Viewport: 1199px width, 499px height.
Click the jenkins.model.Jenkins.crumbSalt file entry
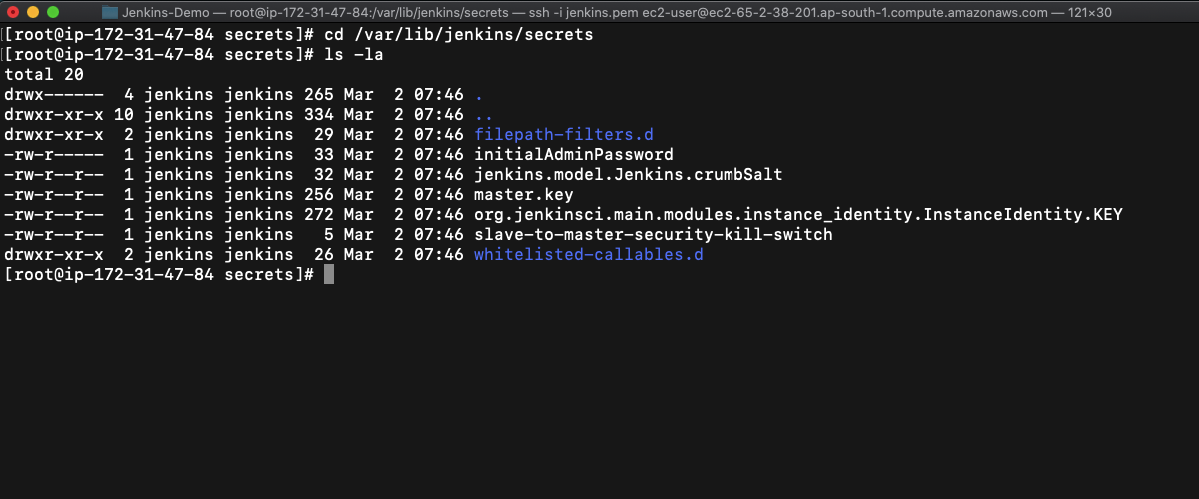pos(629,174)
